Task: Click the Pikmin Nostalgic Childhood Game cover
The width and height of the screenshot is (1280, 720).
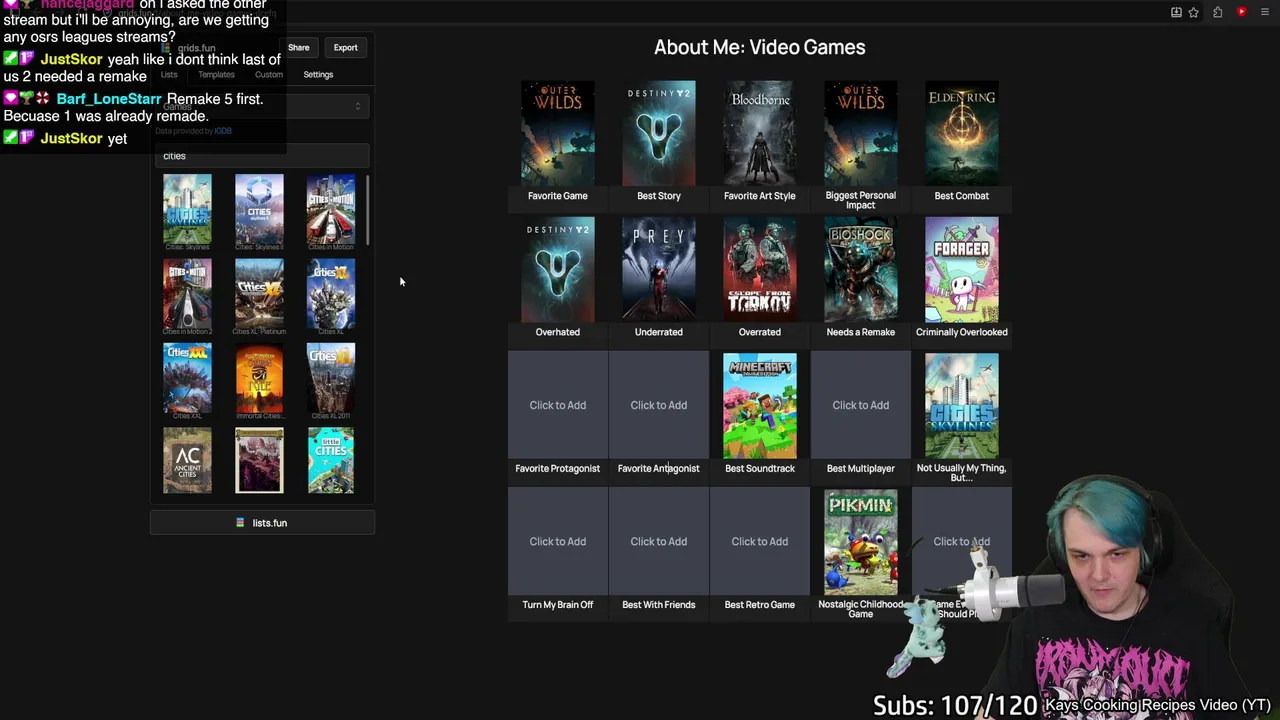Action: (861, 542)
